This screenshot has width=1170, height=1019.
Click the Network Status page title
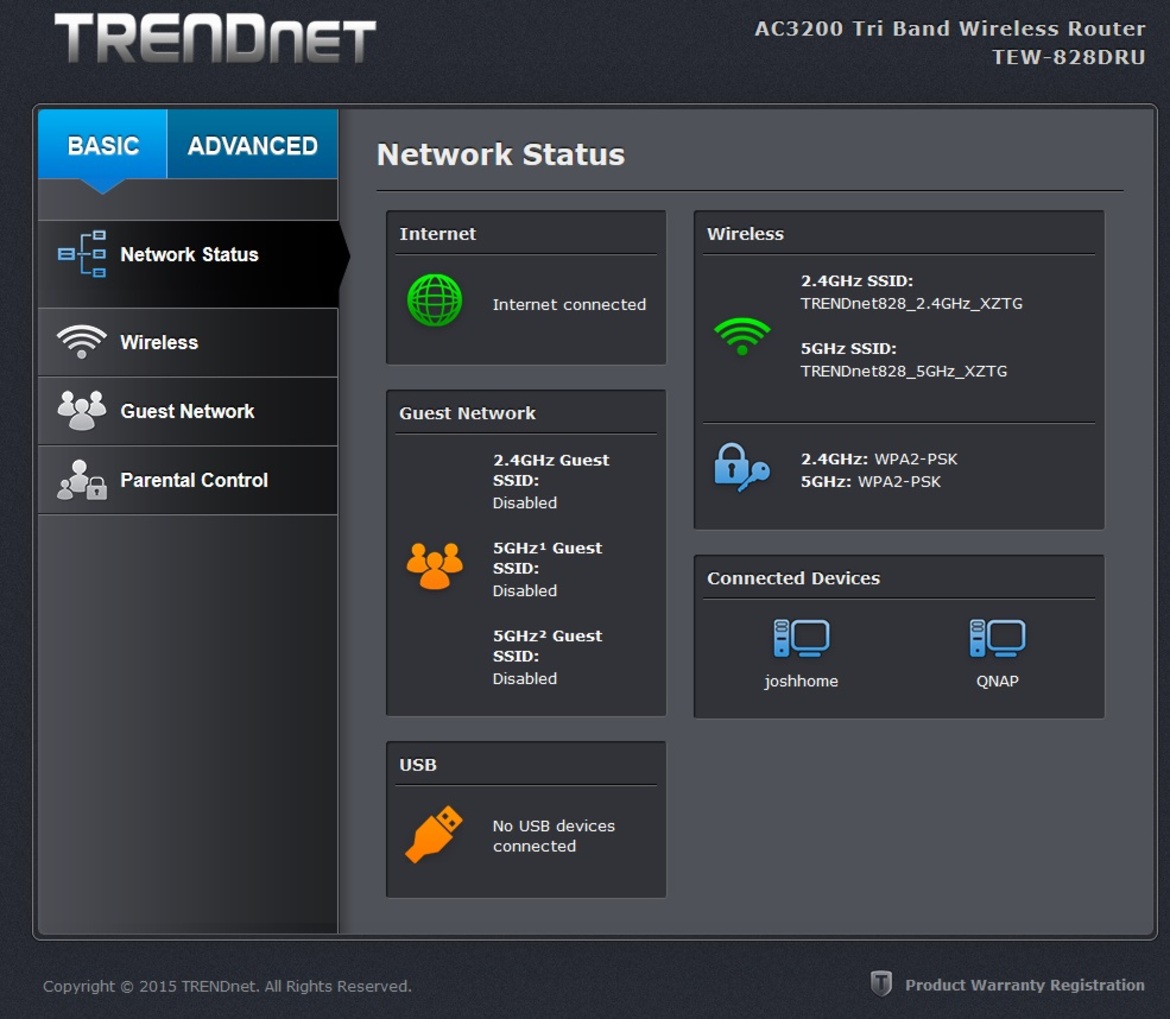pos(501,154)
